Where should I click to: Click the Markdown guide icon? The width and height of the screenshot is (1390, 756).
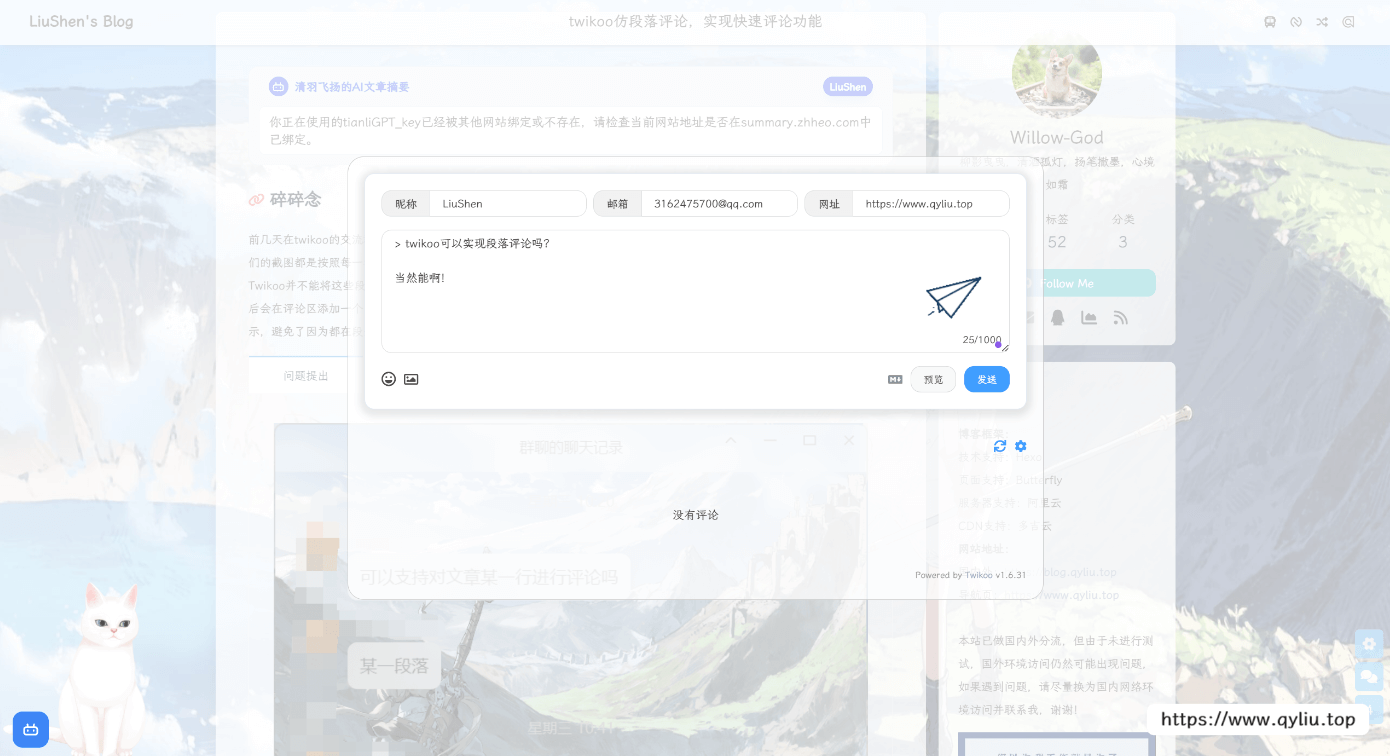pos(895,379)
